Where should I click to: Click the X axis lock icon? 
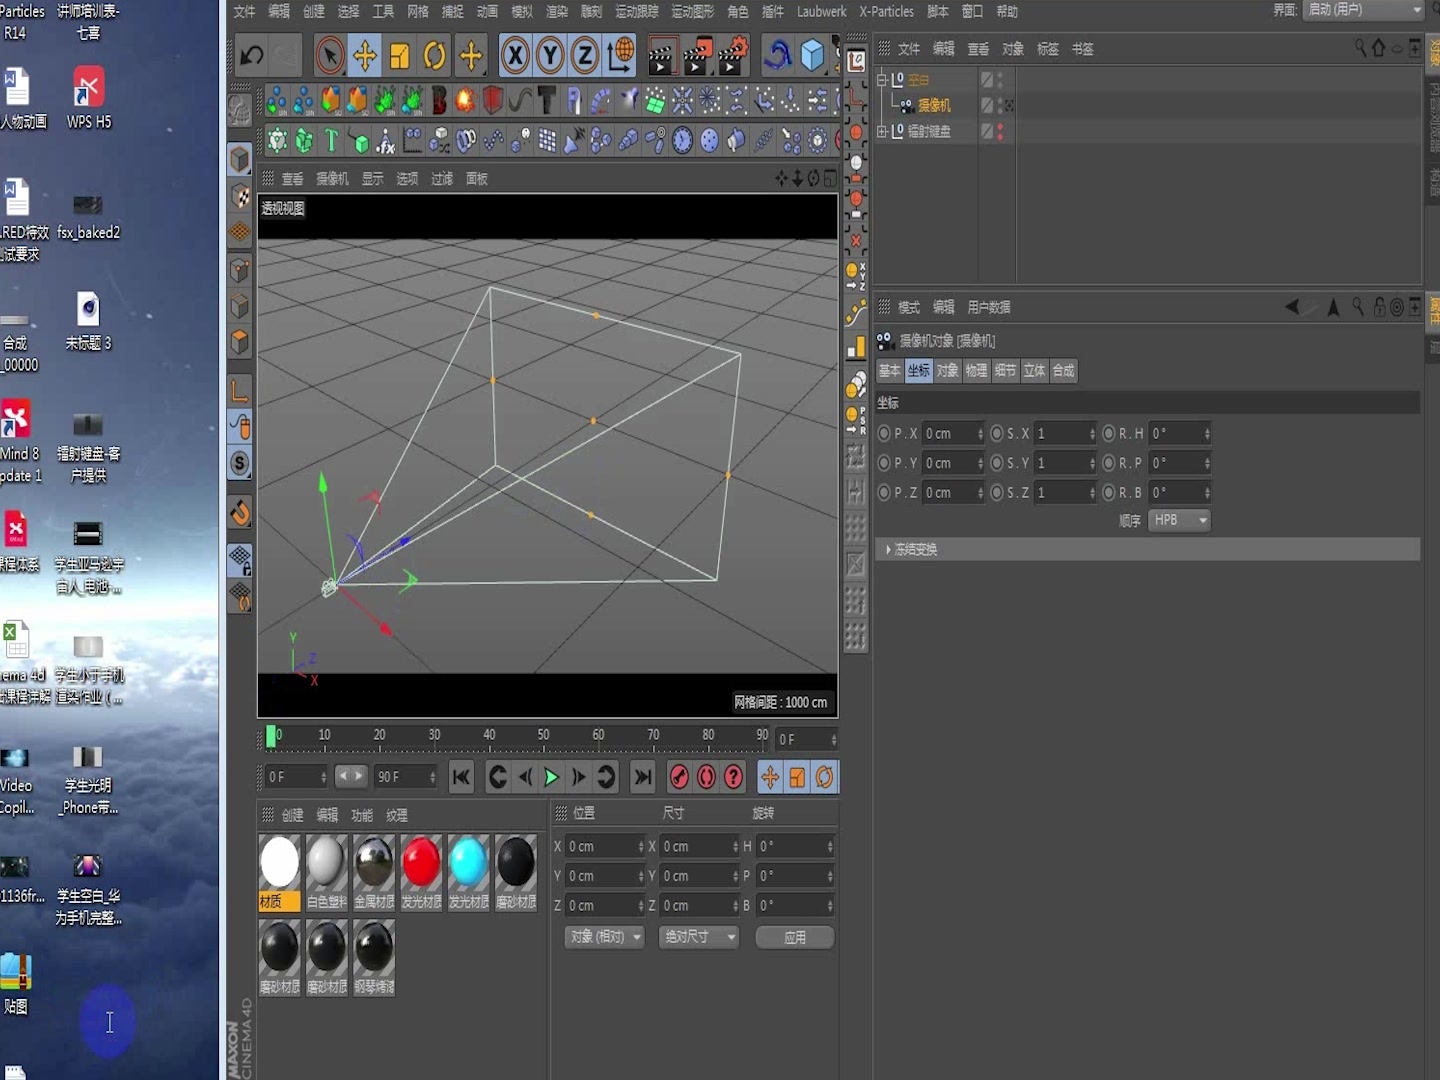tap(515, 55)
